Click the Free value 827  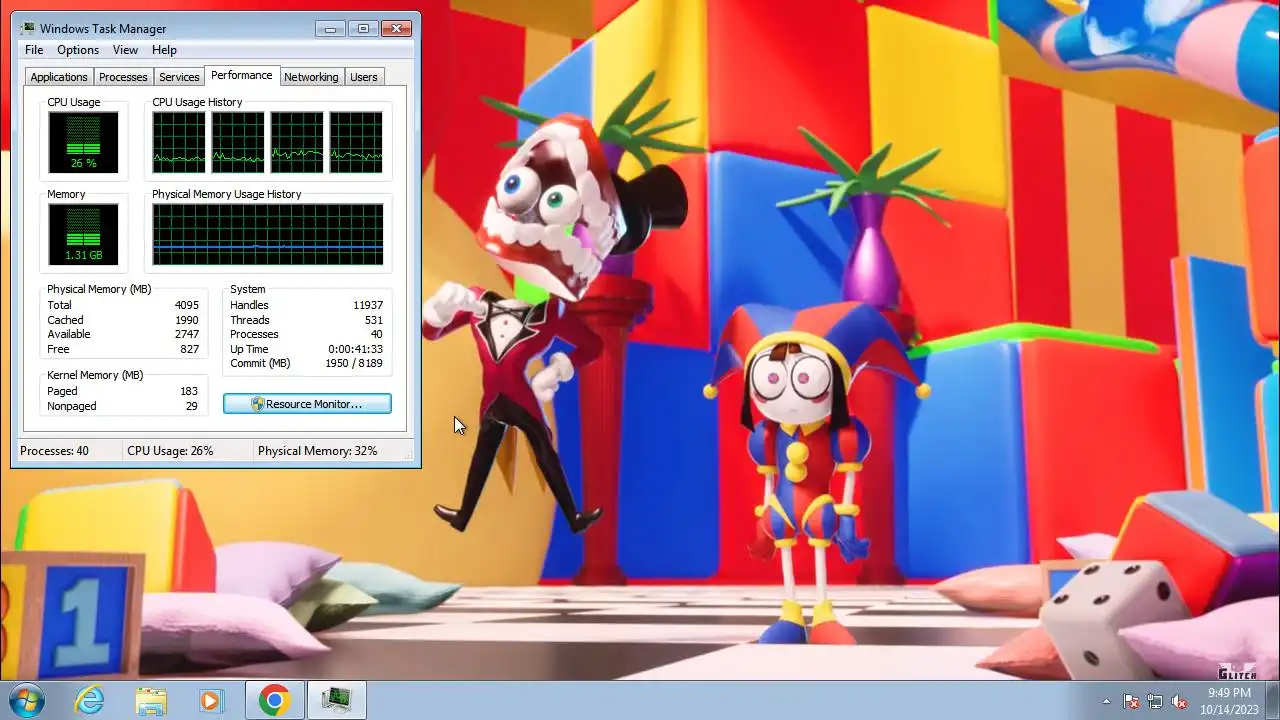pos(189,349)
